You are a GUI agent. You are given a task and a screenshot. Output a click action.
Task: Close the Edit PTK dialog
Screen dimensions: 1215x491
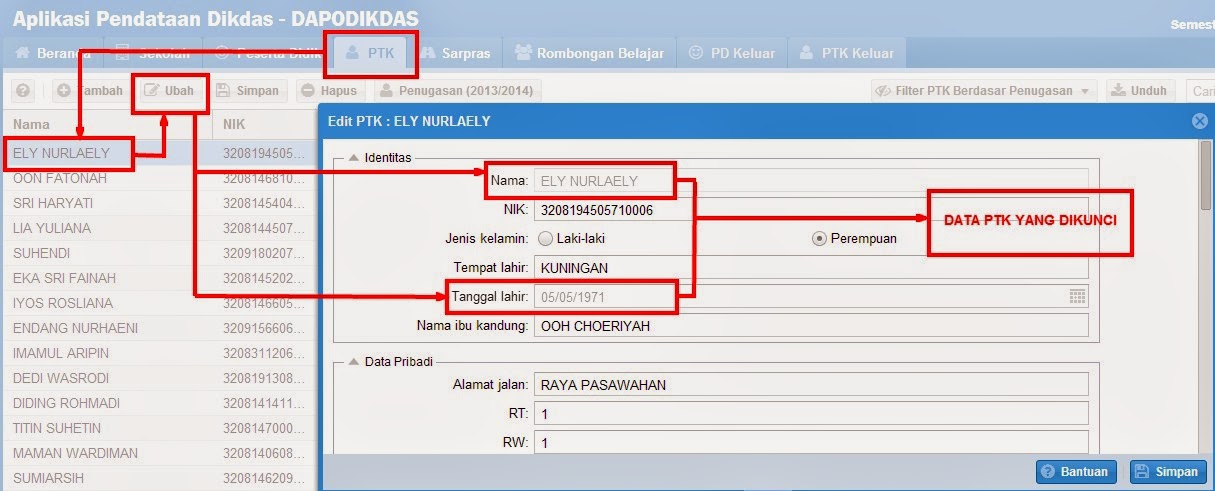pyautogui.click(x=1199, y=121)
